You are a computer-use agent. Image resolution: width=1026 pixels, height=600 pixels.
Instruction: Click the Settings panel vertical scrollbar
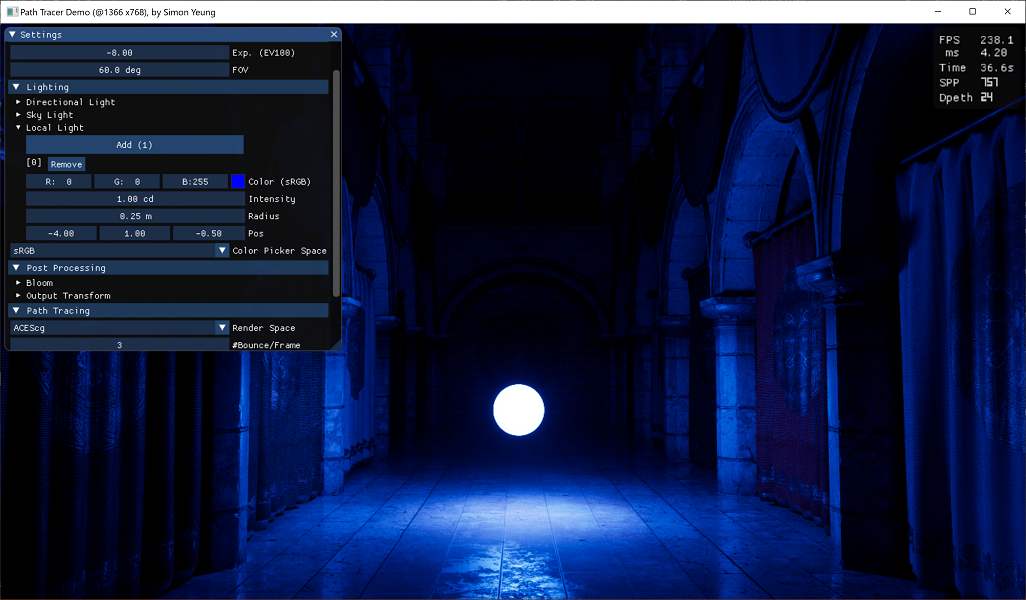tap(336, 183)
